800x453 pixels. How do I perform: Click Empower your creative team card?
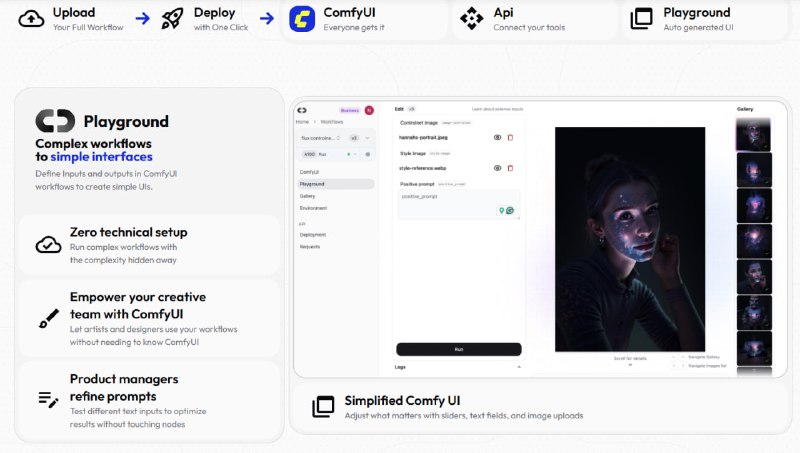coord(149,318)
